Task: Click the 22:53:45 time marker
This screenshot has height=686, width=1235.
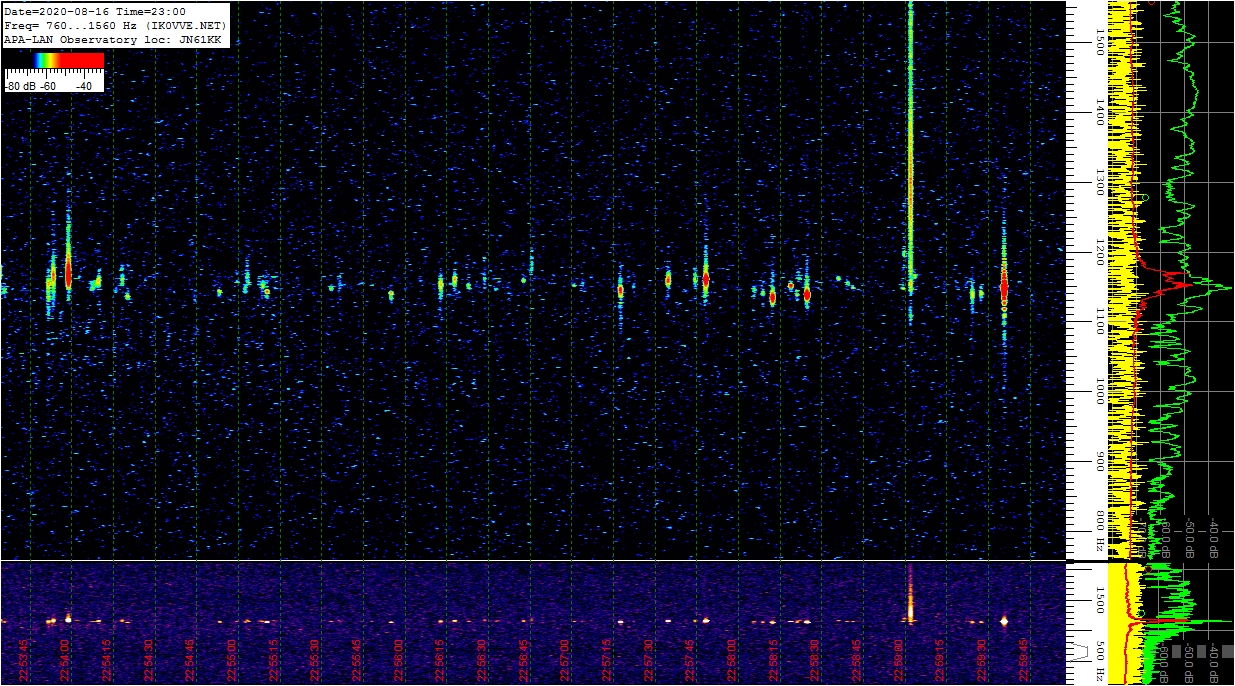Action: 23,660
